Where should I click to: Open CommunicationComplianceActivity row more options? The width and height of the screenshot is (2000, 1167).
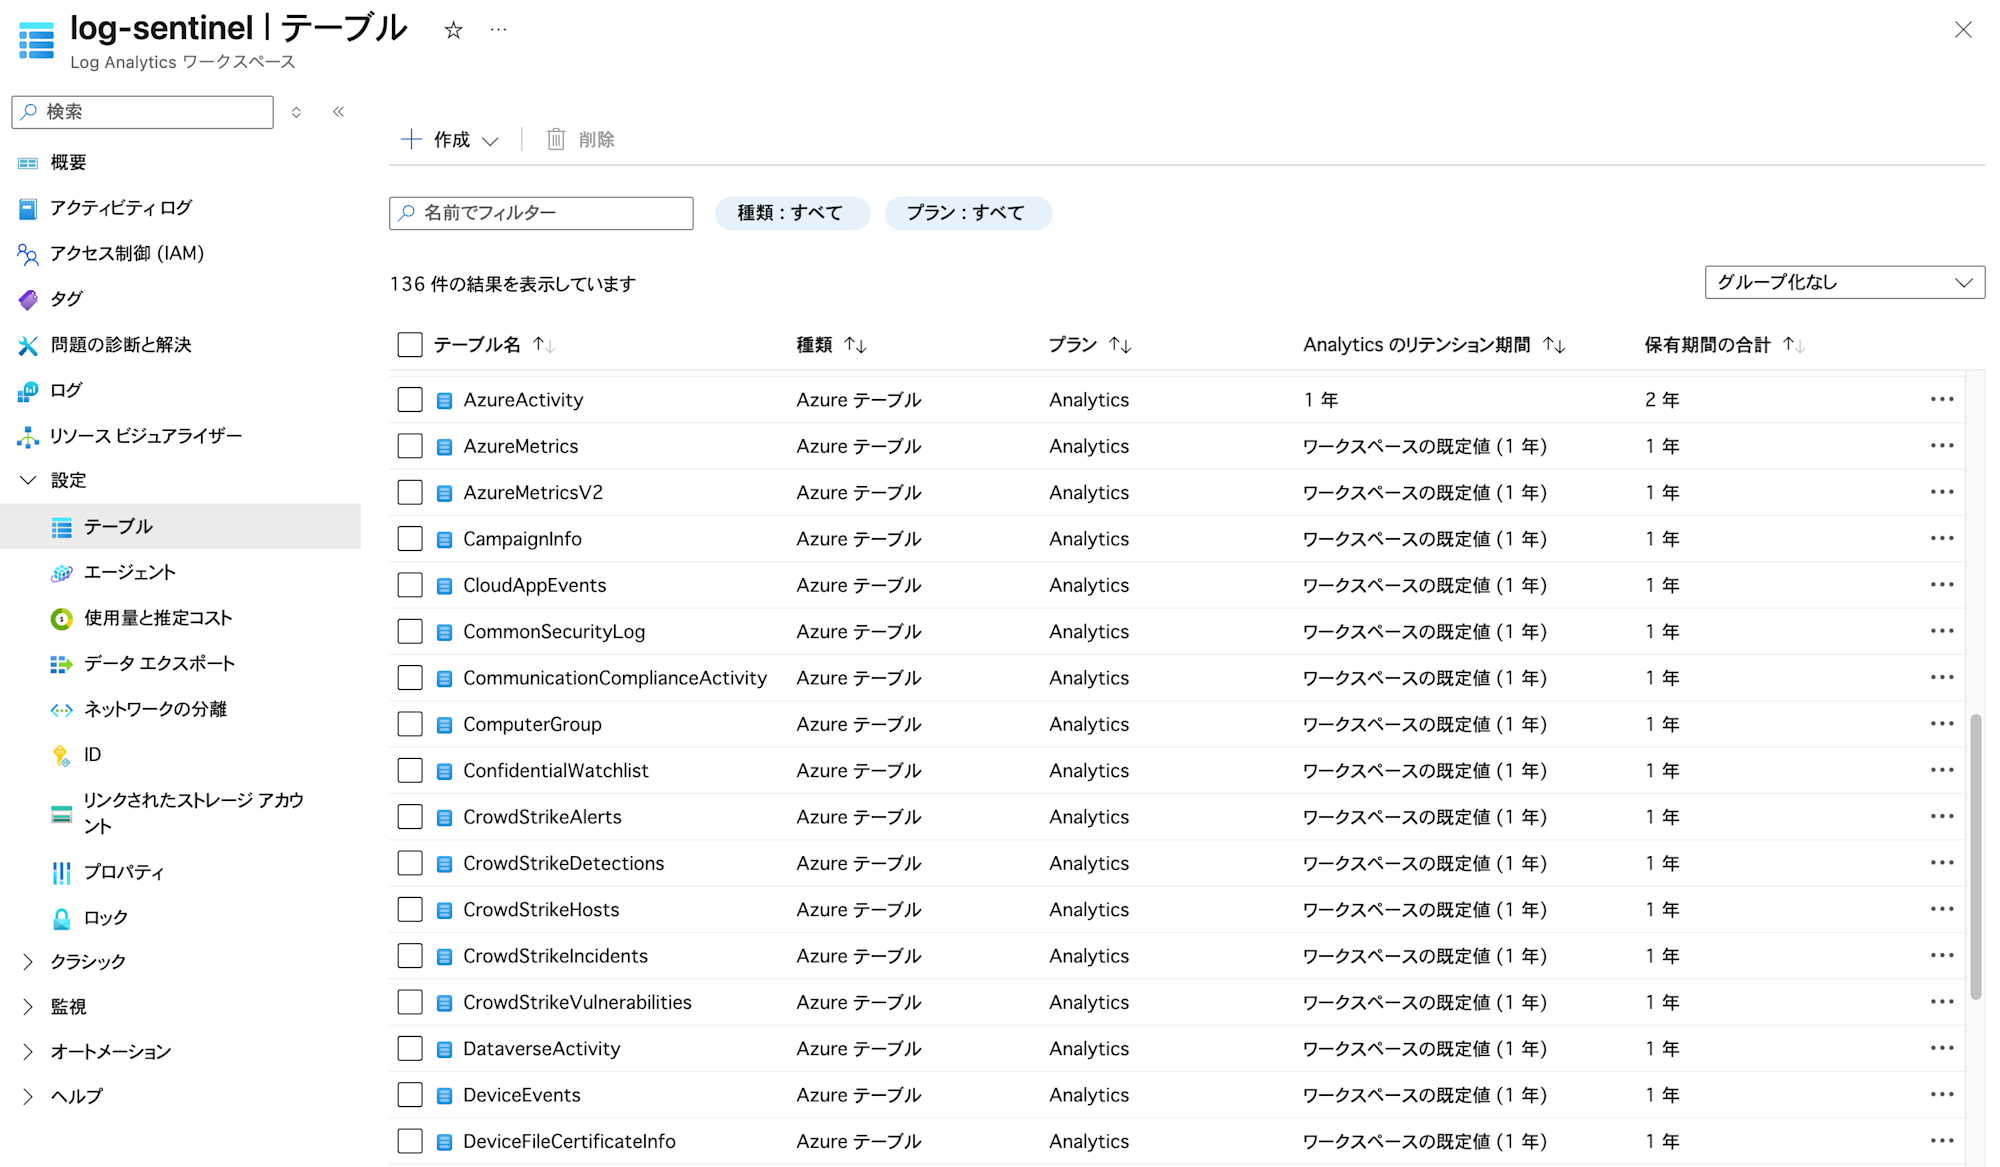pos(1942,678)
